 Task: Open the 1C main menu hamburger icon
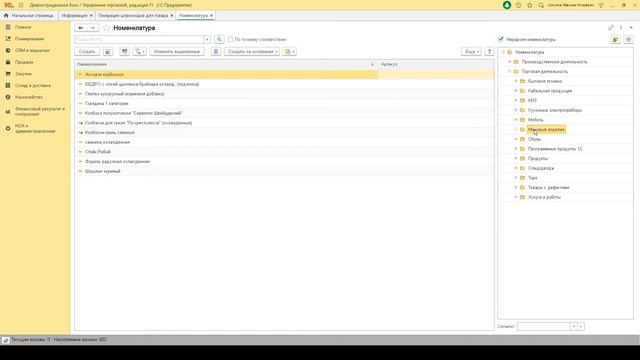click(x=21, y=5)
